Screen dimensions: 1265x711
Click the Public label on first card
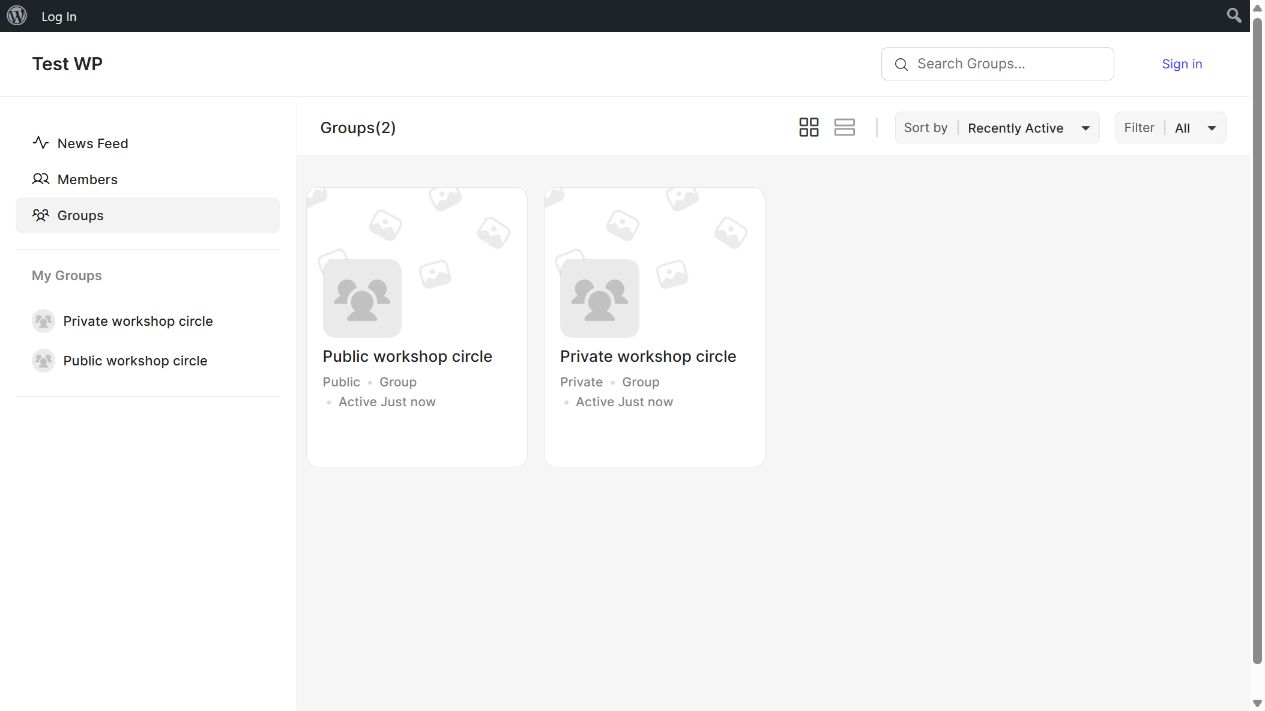341,382
